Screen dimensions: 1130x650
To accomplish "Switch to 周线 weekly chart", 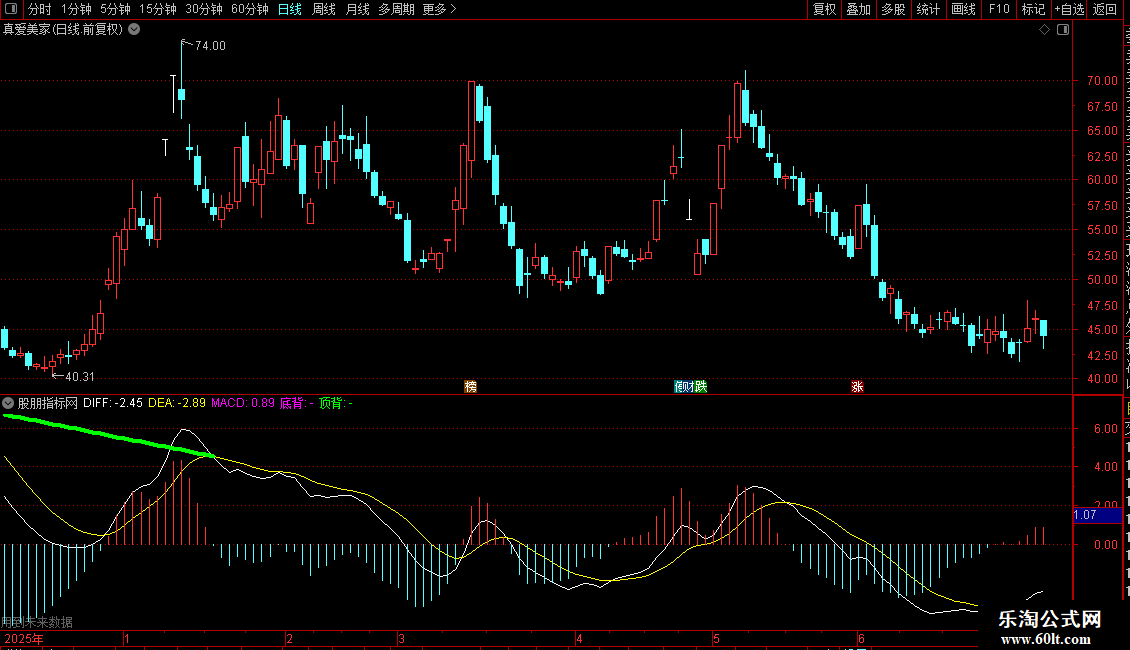I will click(x=324, y=9).
